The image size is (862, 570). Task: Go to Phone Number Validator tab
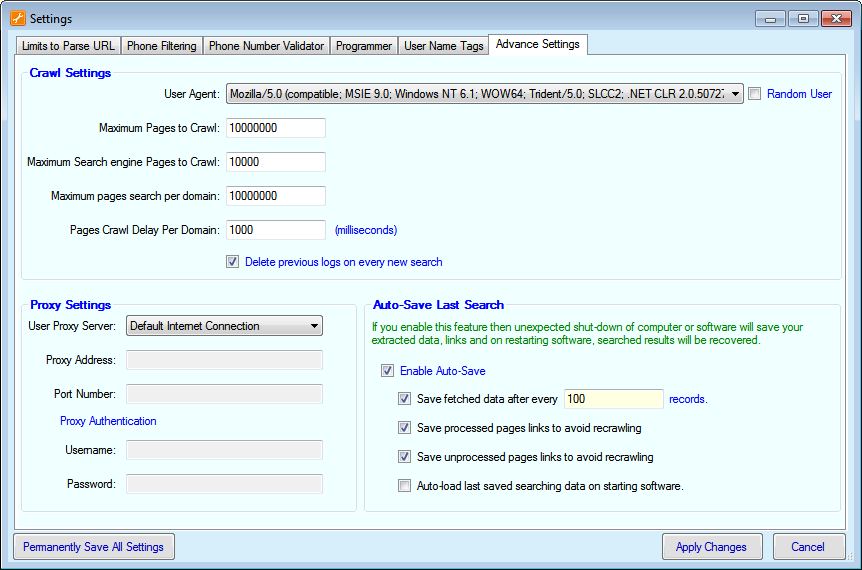[266, 46]
